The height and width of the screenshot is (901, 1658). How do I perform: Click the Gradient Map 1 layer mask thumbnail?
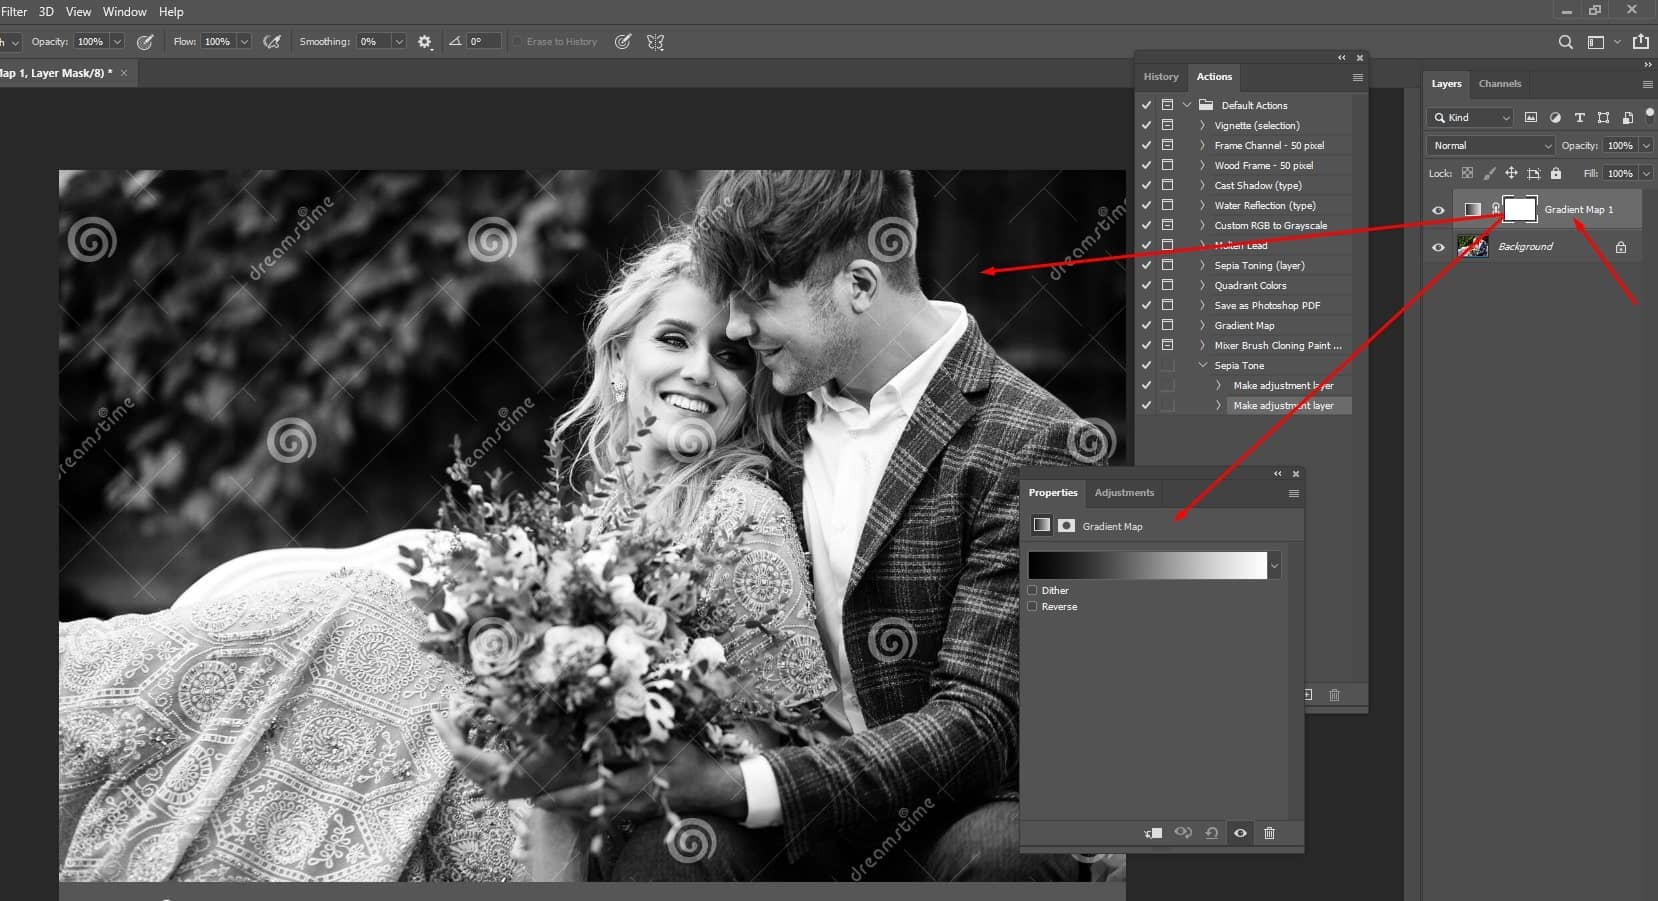pyautogui.click(x=1520, y=208)
